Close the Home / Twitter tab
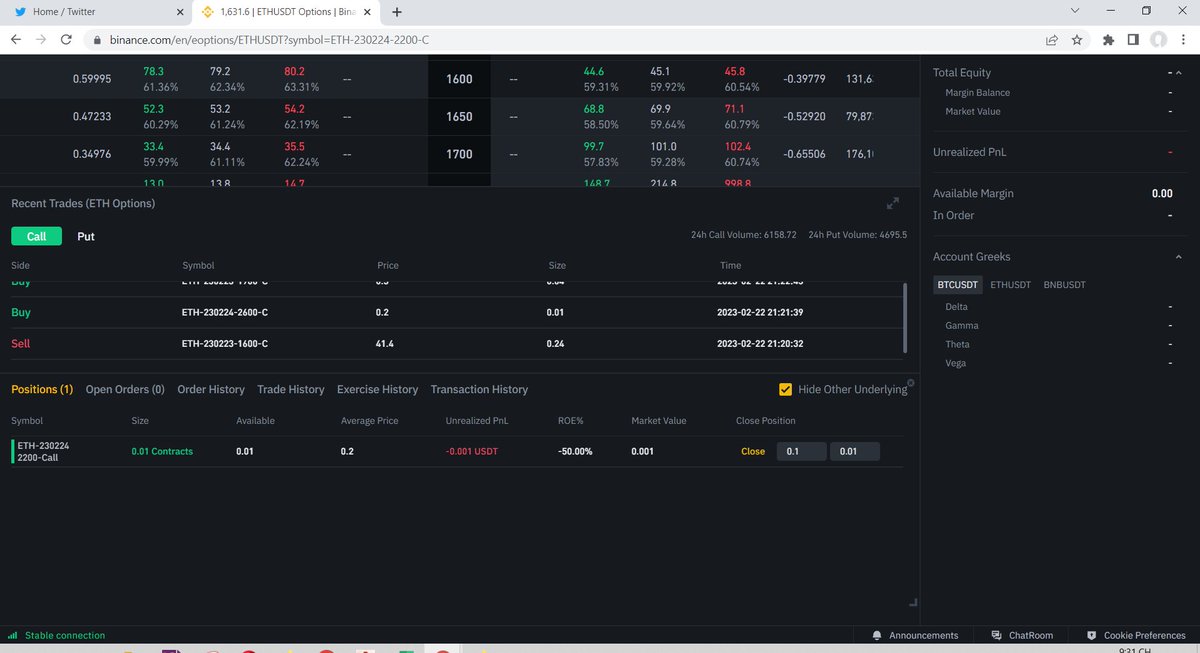The height and width of the screenshot is (653, 1200). pos(181,12)
